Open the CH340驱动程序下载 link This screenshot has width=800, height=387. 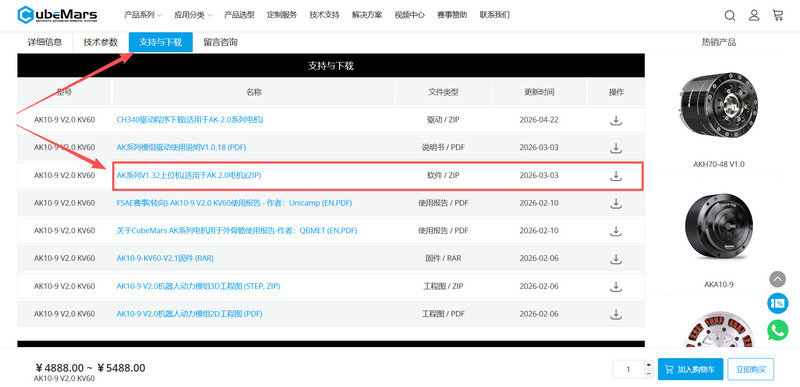point(190,120)
